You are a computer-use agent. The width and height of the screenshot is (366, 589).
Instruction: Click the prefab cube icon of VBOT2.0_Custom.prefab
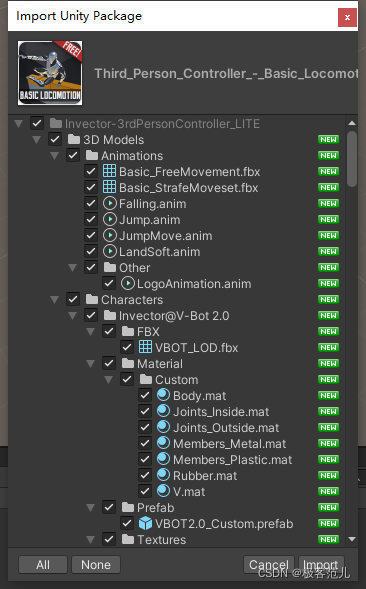145,523
